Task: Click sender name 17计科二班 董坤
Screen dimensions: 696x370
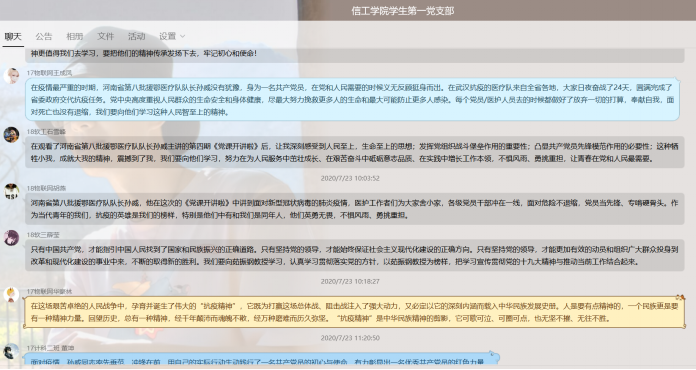Action: tap(50, 348)
